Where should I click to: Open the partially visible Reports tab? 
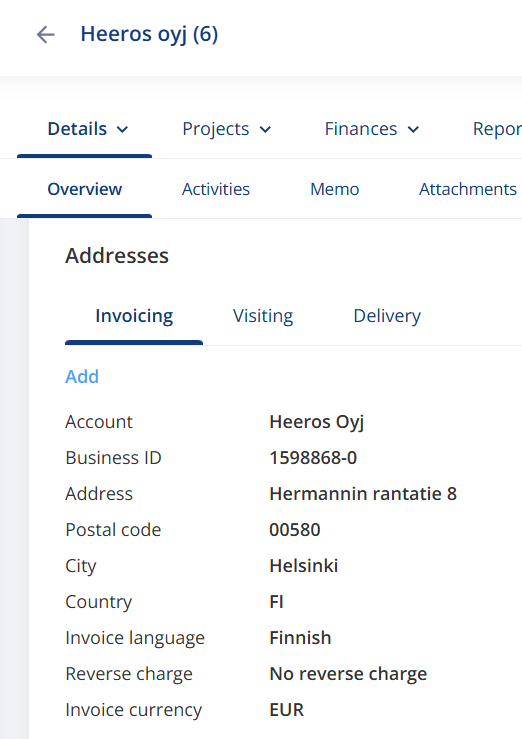497,129
